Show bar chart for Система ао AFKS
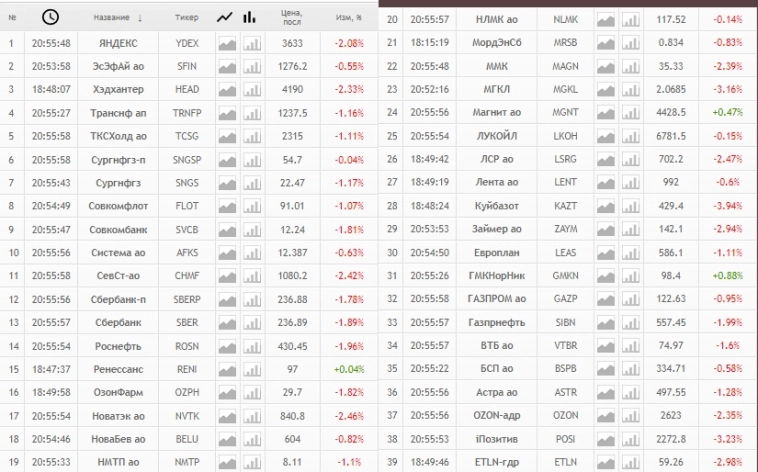758x472 pixels. pos(252,252)
